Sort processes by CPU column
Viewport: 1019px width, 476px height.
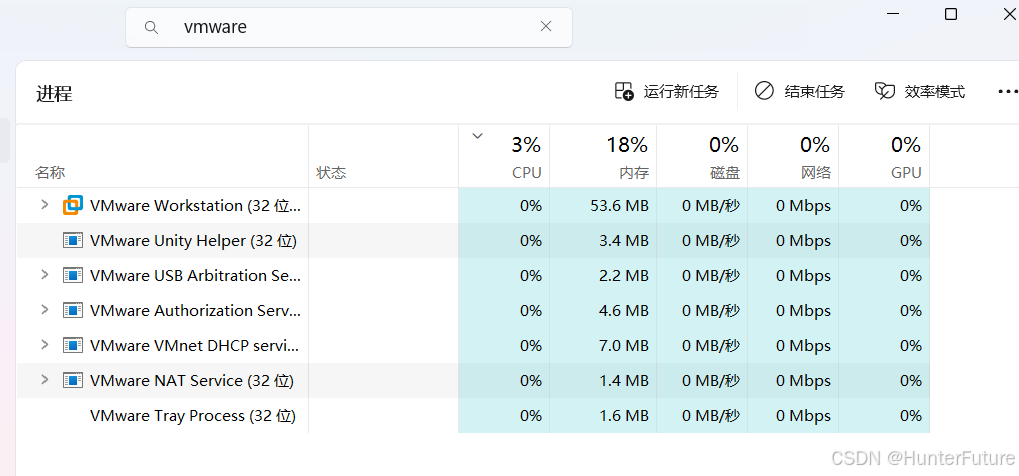[527, 173]
